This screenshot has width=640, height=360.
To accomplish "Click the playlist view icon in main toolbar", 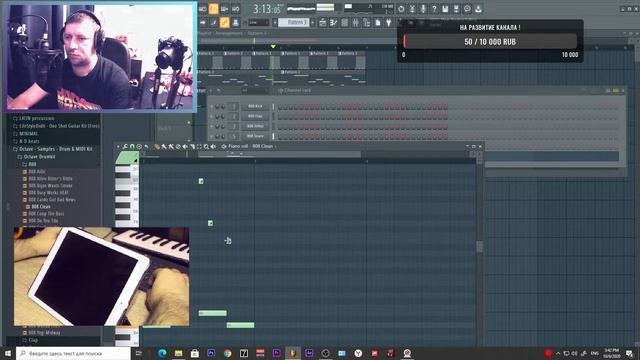I will click(x=323, y=22).
